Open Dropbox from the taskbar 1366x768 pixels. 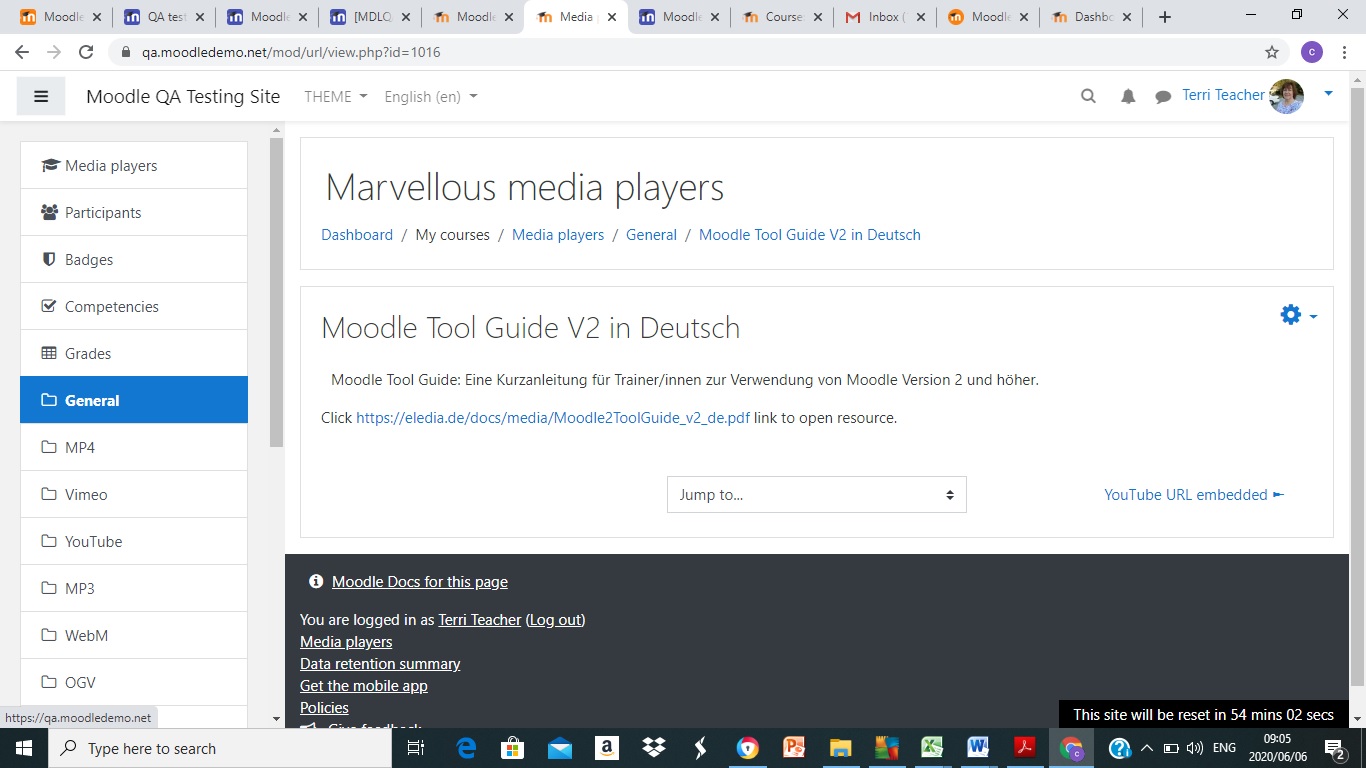pos(654,748)
